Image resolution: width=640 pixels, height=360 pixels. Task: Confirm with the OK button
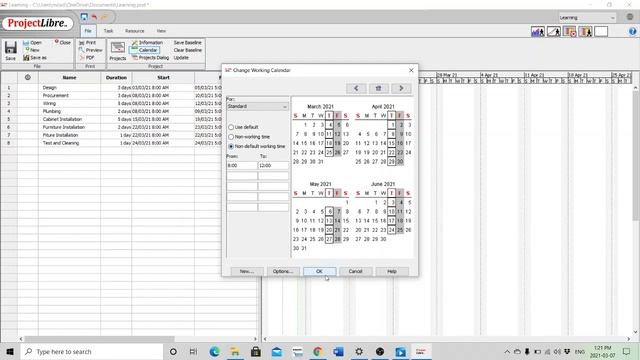pyautogui.click(x=320, y=271)
